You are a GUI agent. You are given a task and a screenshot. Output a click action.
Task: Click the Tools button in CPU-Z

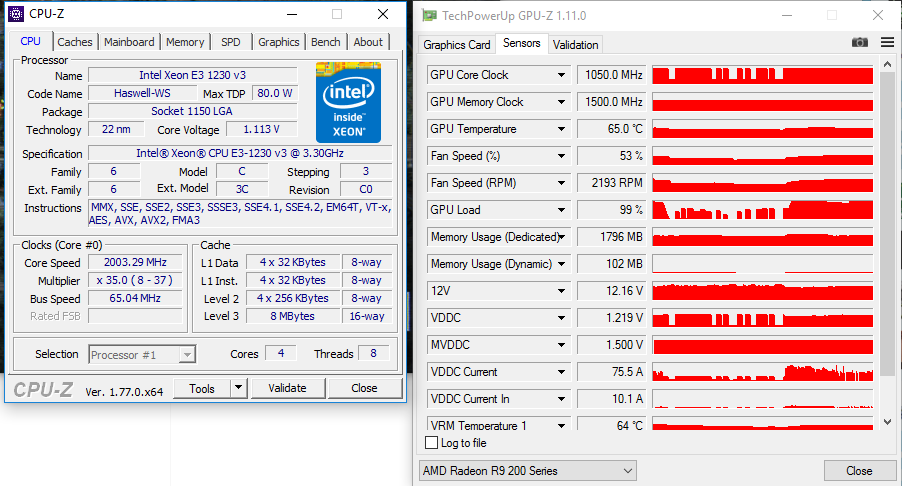(202, 388)
